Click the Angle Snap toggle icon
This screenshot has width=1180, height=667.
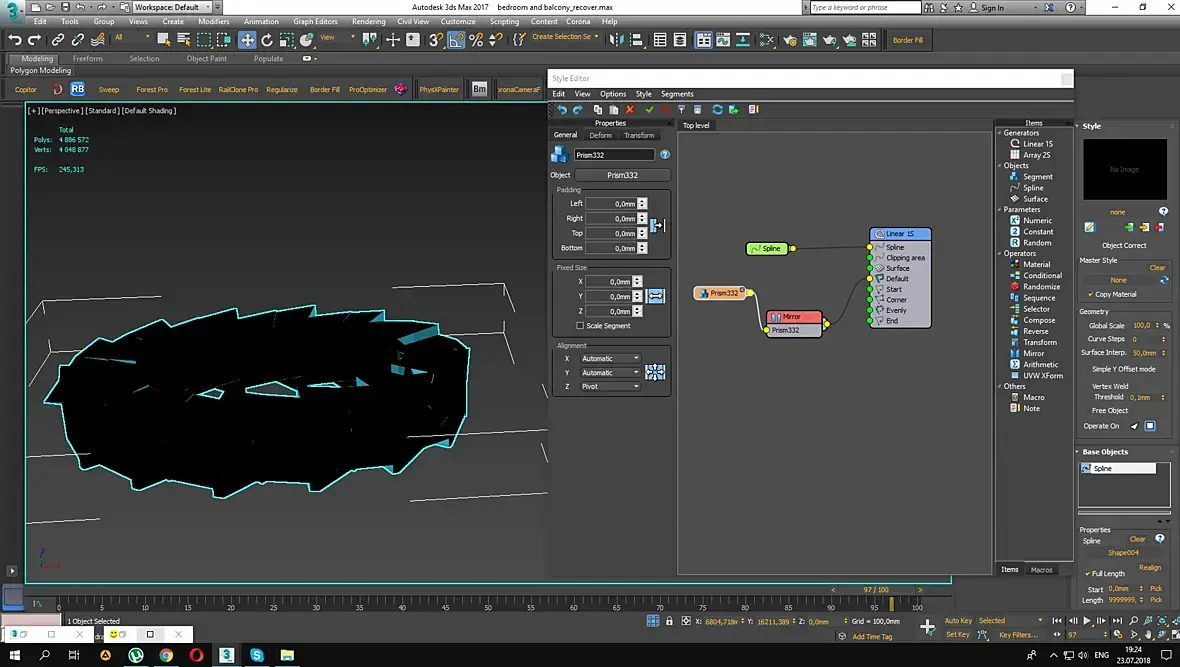(456, 40)
